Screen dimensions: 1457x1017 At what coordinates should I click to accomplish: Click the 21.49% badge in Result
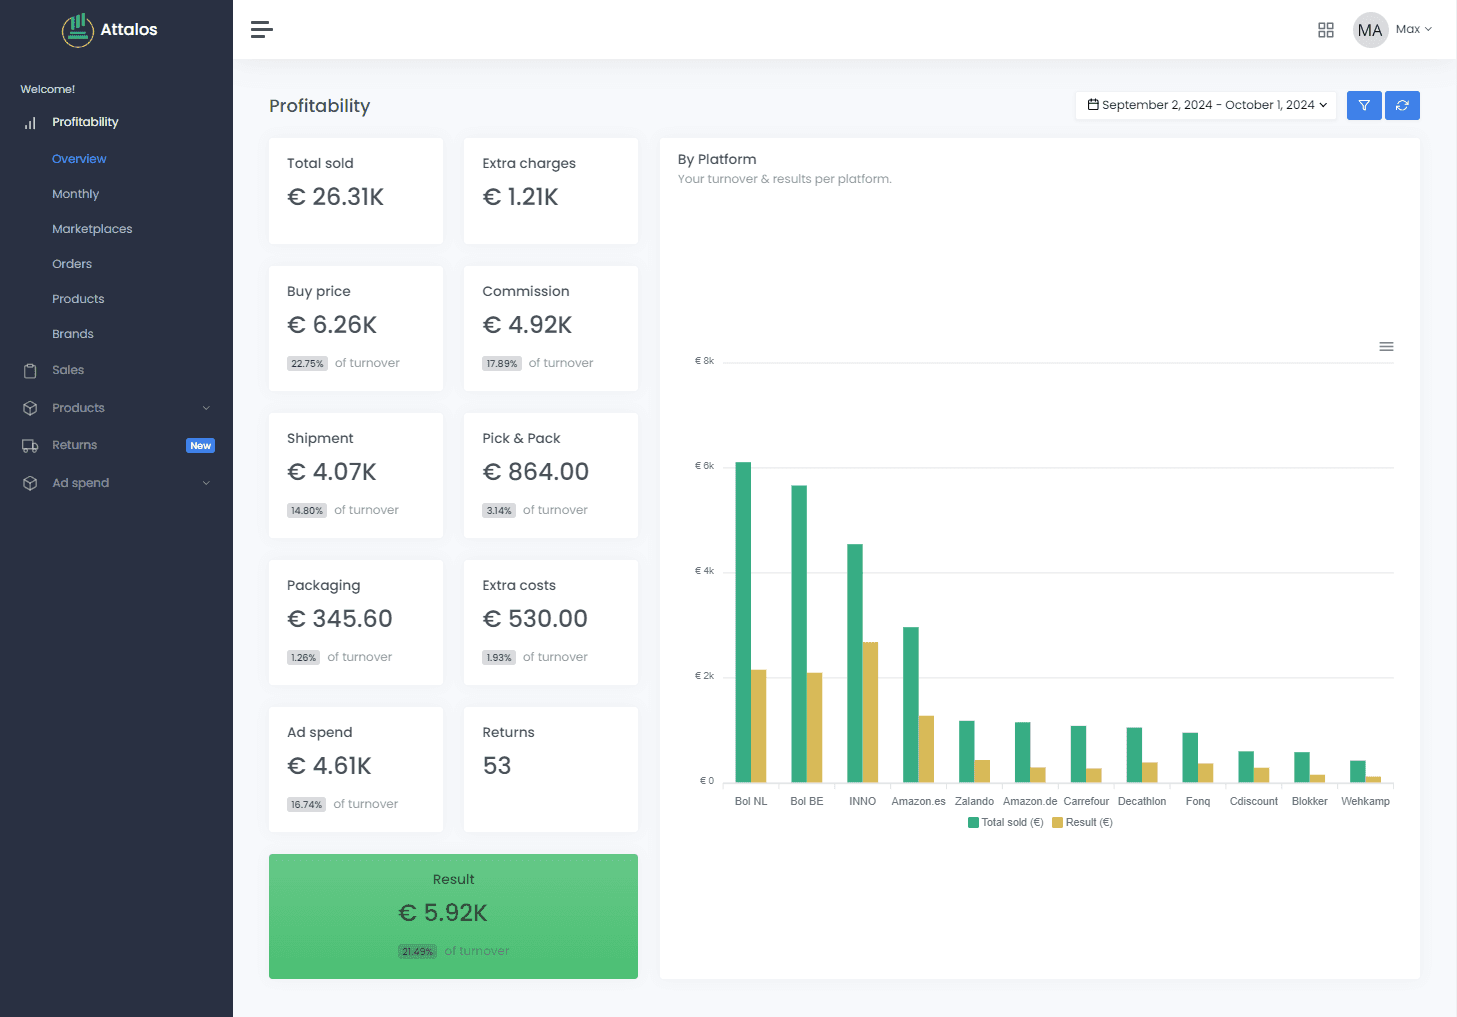pyautogui.click(x=417, y=952)
